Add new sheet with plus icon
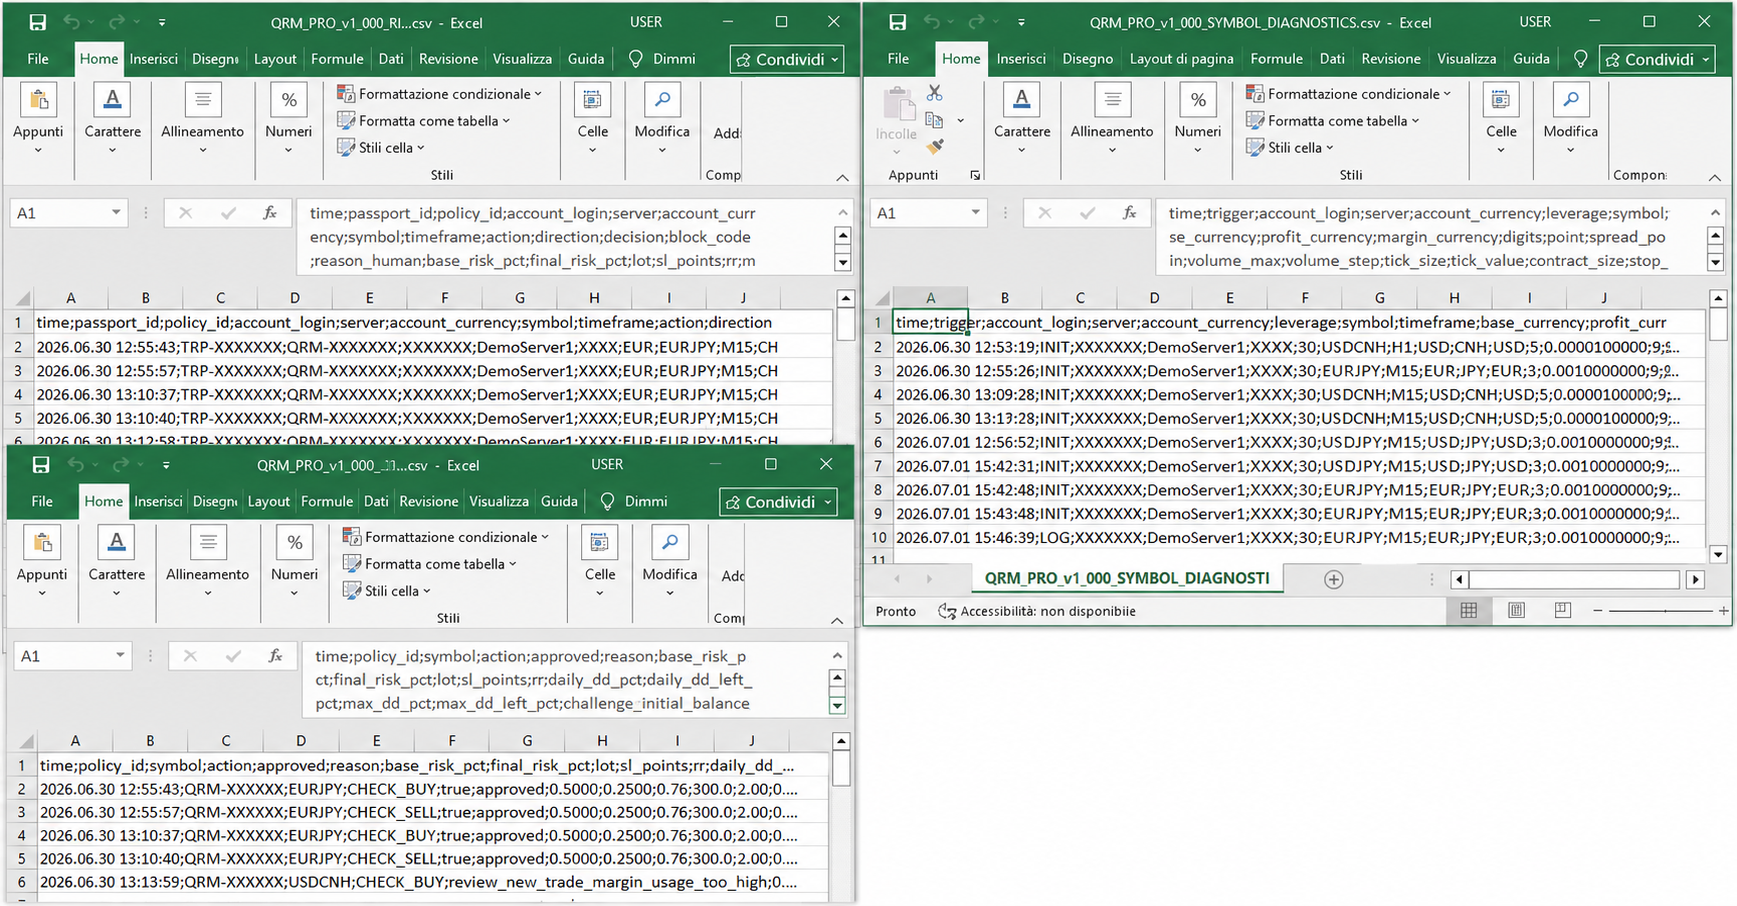This screenshot has width=1737, height=906. pyautogui.click(x=1333, y=579)
